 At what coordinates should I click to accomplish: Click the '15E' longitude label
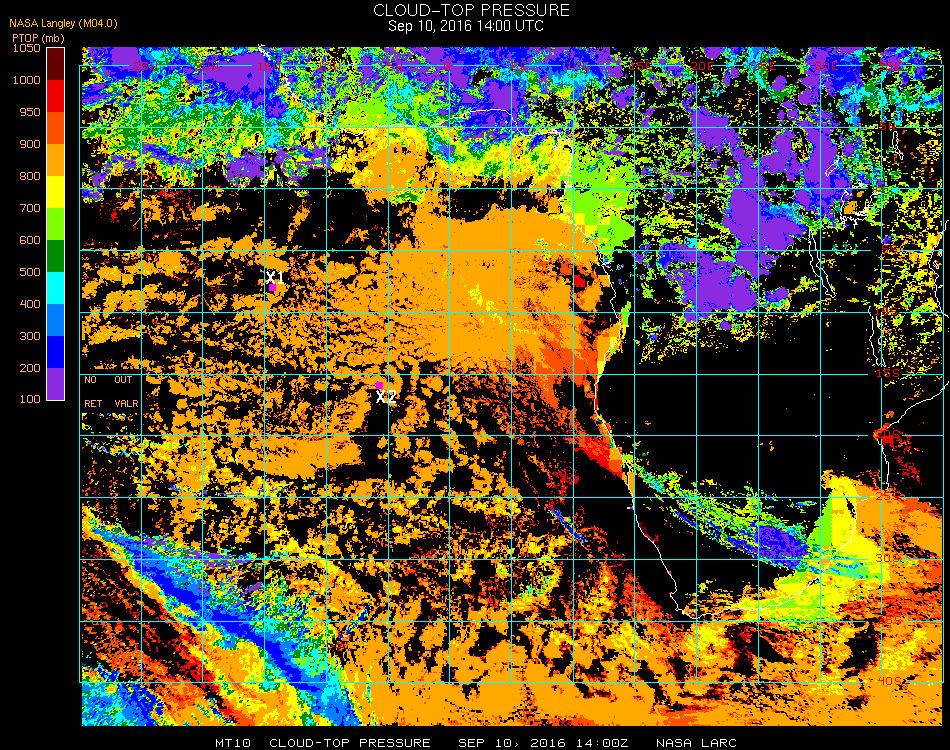point(640,65)
